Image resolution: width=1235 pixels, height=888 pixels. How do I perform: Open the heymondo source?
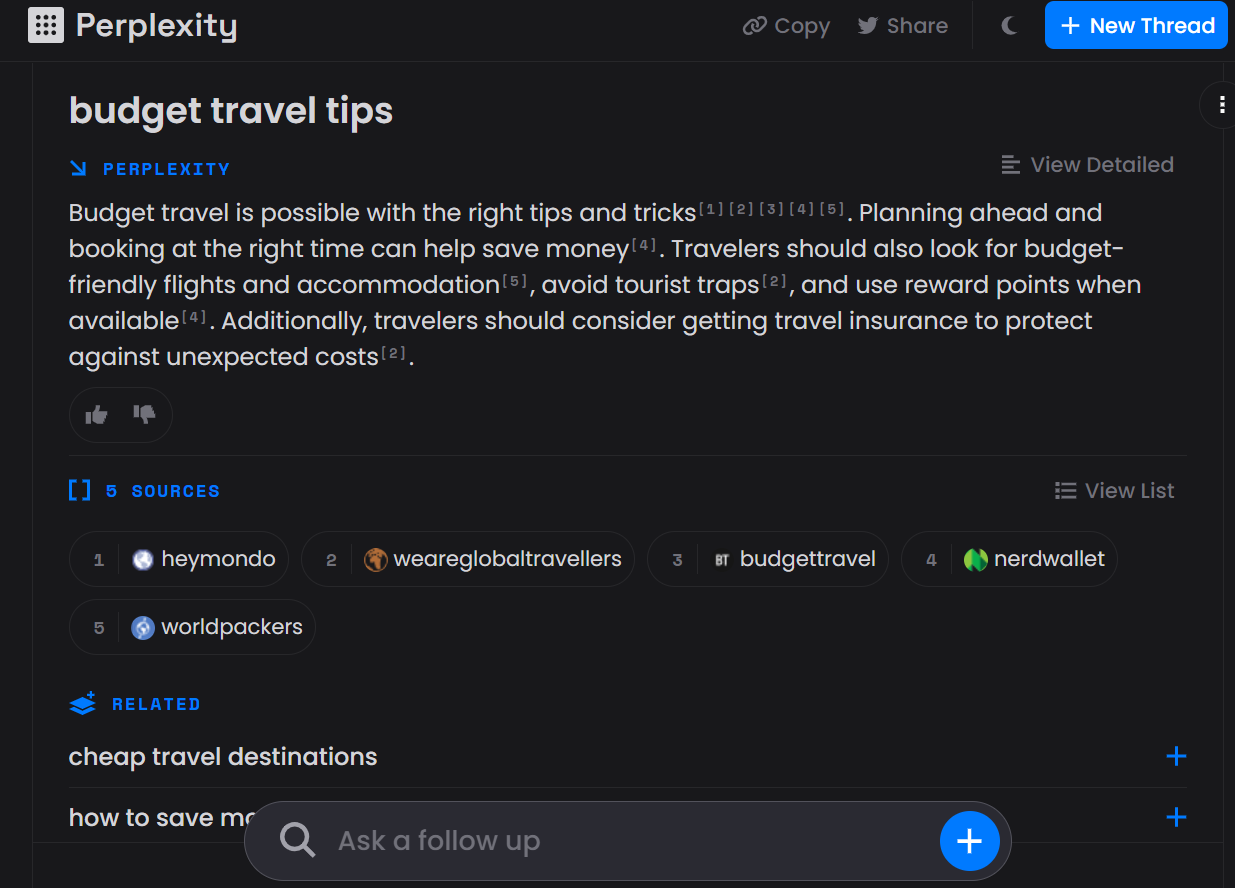[x=179, y=559]
